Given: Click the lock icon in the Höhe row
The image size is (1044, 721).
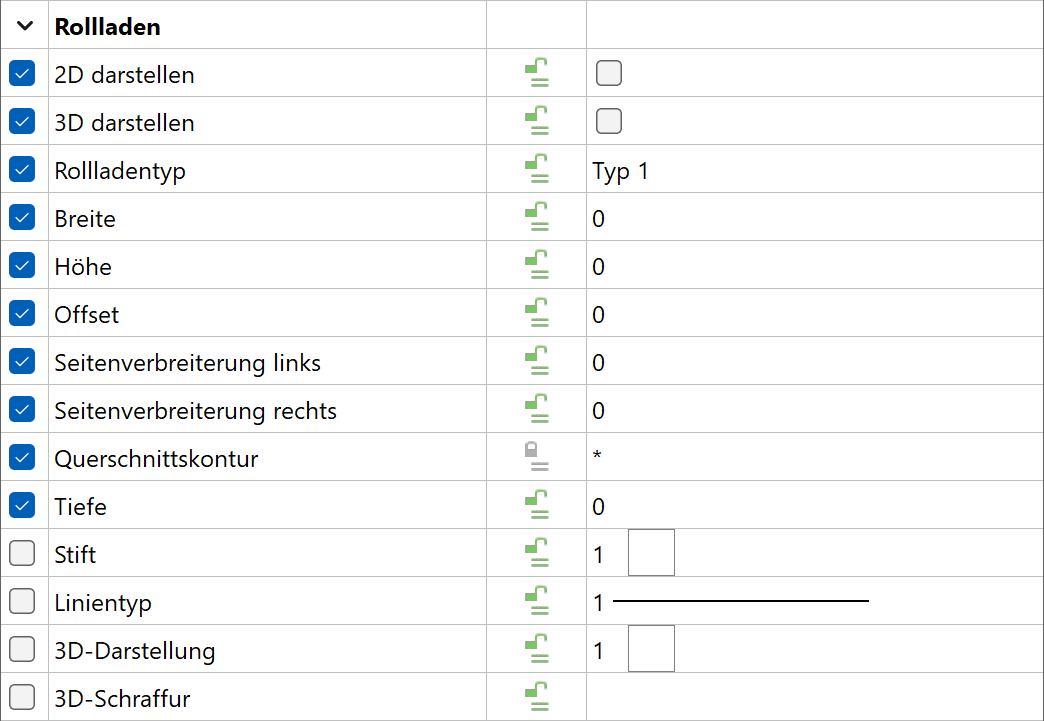Looking at the screenshot, I should [x=537, y=264].
